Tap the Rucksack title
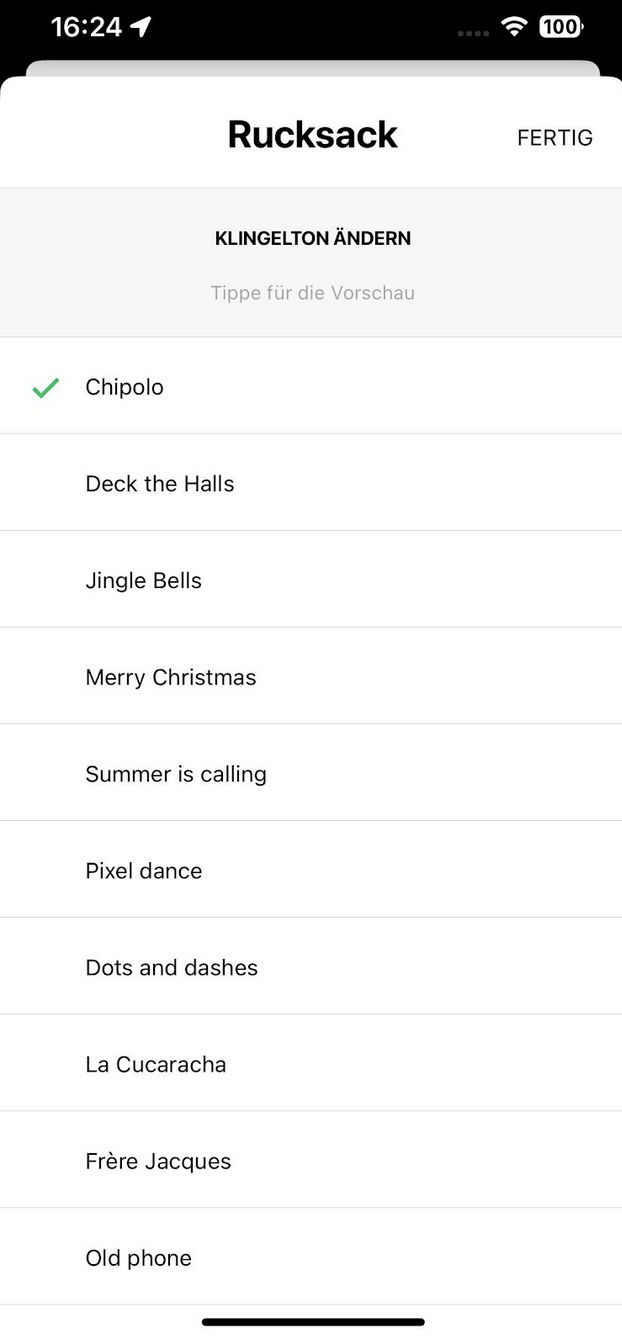The height and width of the screenshot is (1336, 622). tap(312, 135)
